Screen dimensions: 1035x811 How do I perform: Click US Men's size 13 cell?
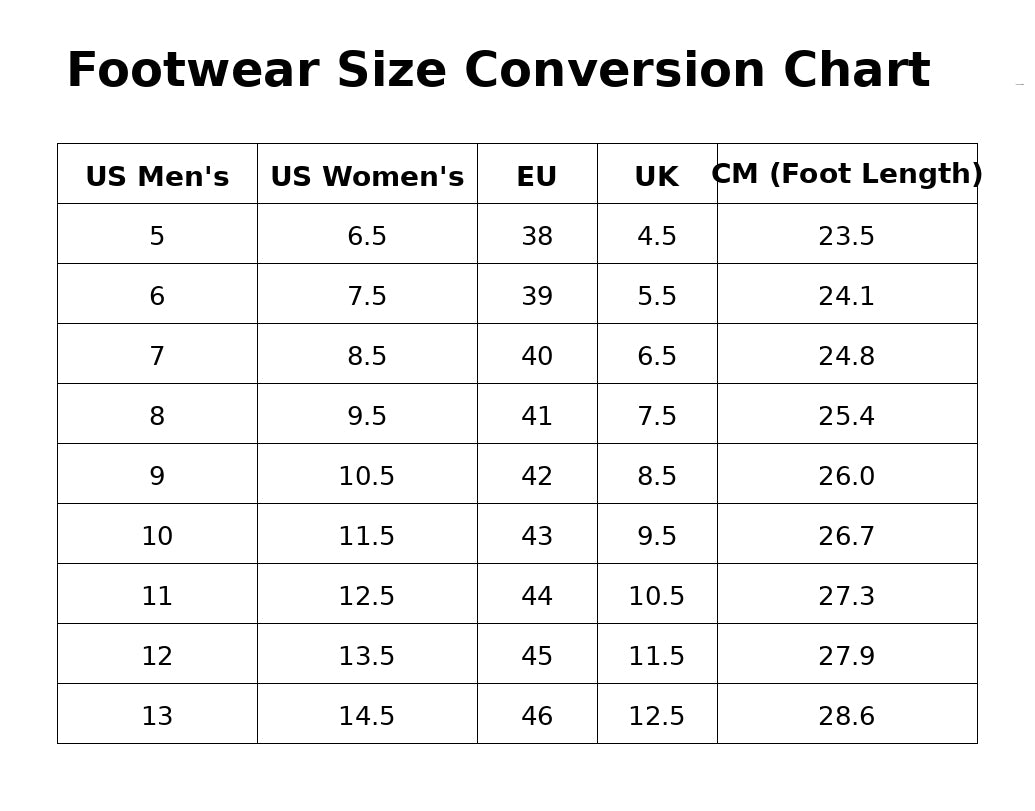pyautogui.click(x=157, y=714)
